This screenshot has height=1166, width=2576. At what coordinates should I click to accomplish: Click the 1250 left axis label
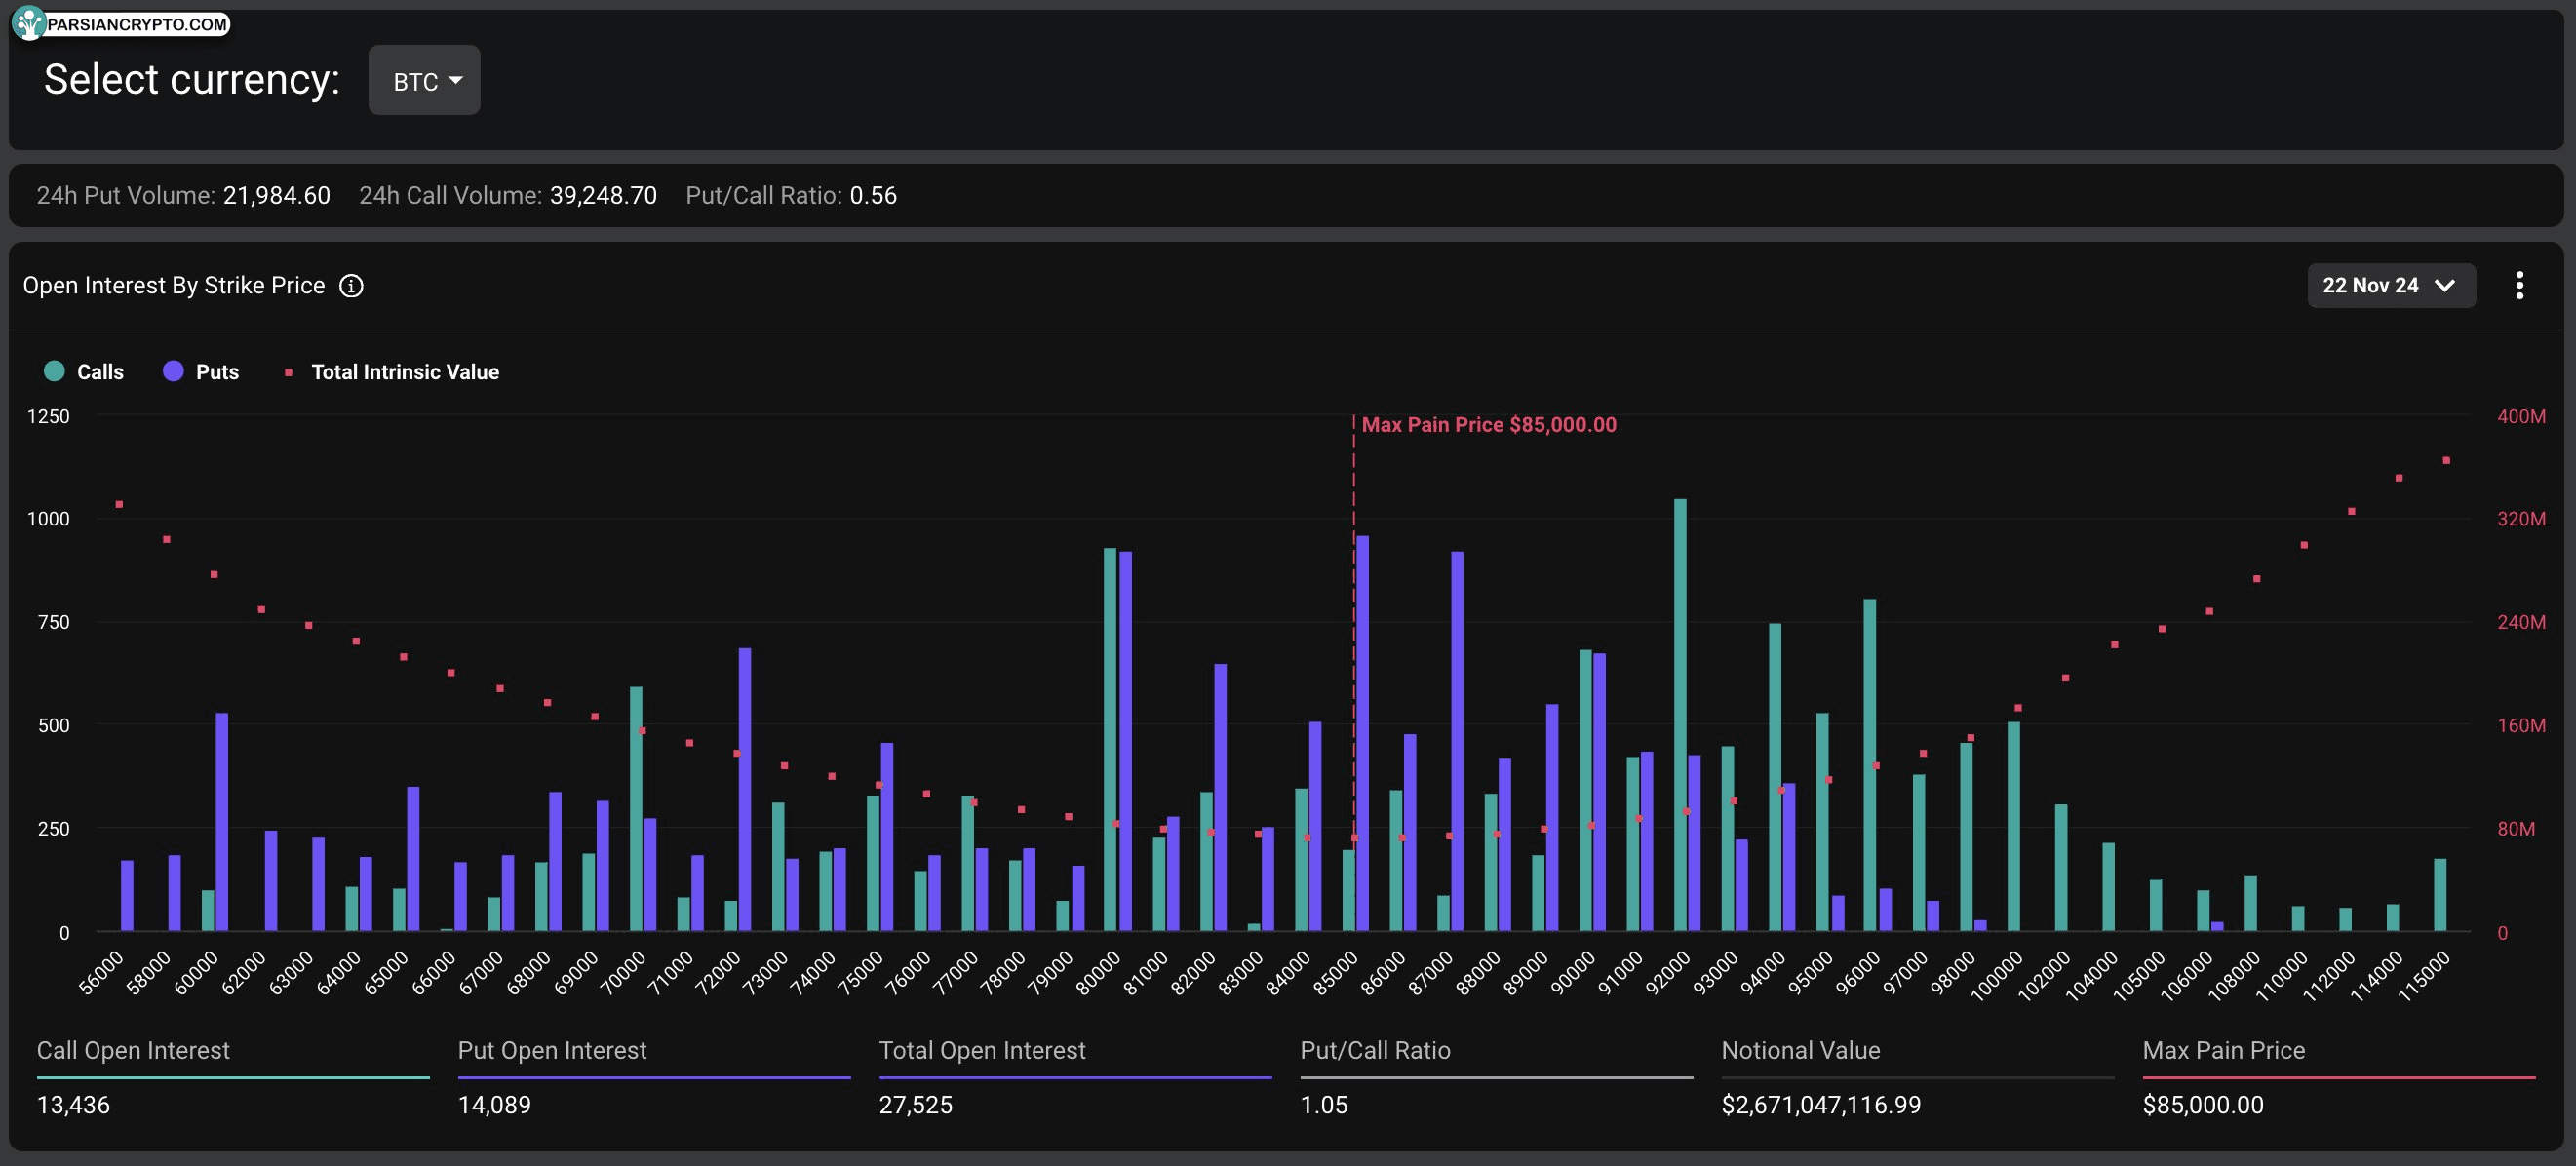pyautogui.click(x=48, y=416)
